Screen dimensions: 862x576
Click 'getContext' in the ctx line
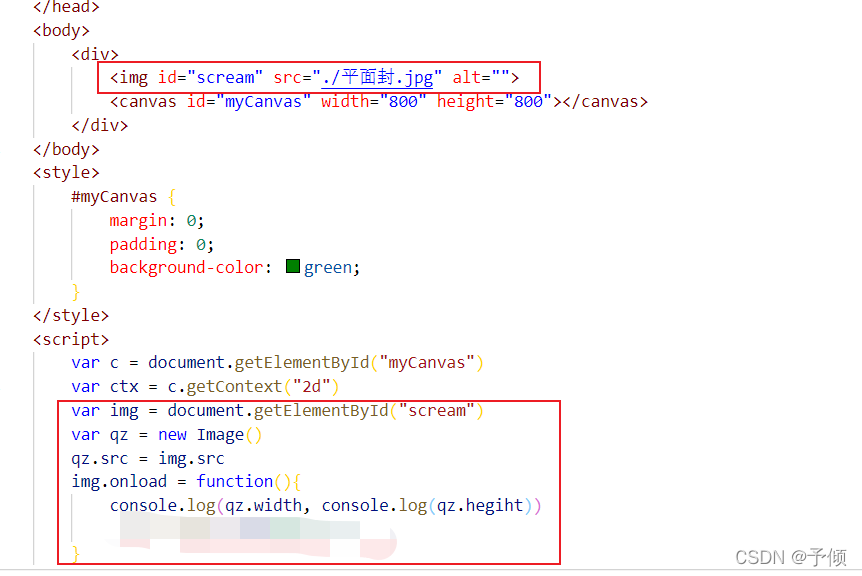(x=234, y=386)
